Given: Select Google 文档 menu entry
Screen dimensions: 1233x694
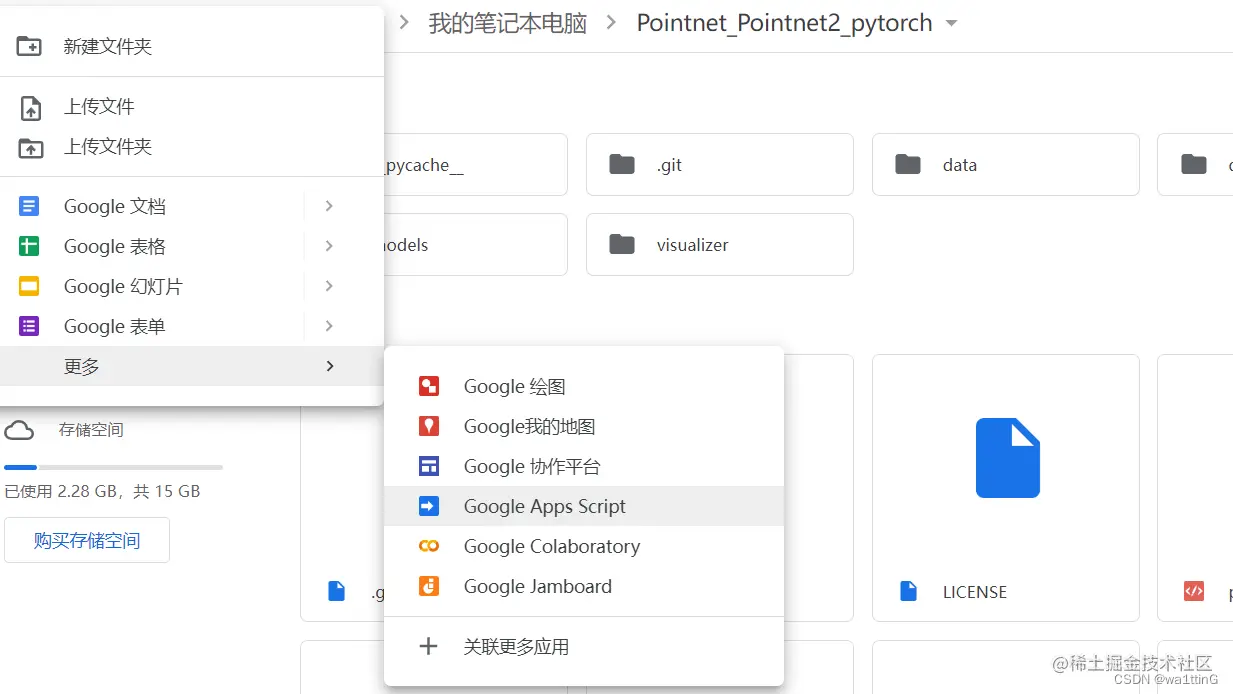Looking at the screenshot, I should (192, 207).
